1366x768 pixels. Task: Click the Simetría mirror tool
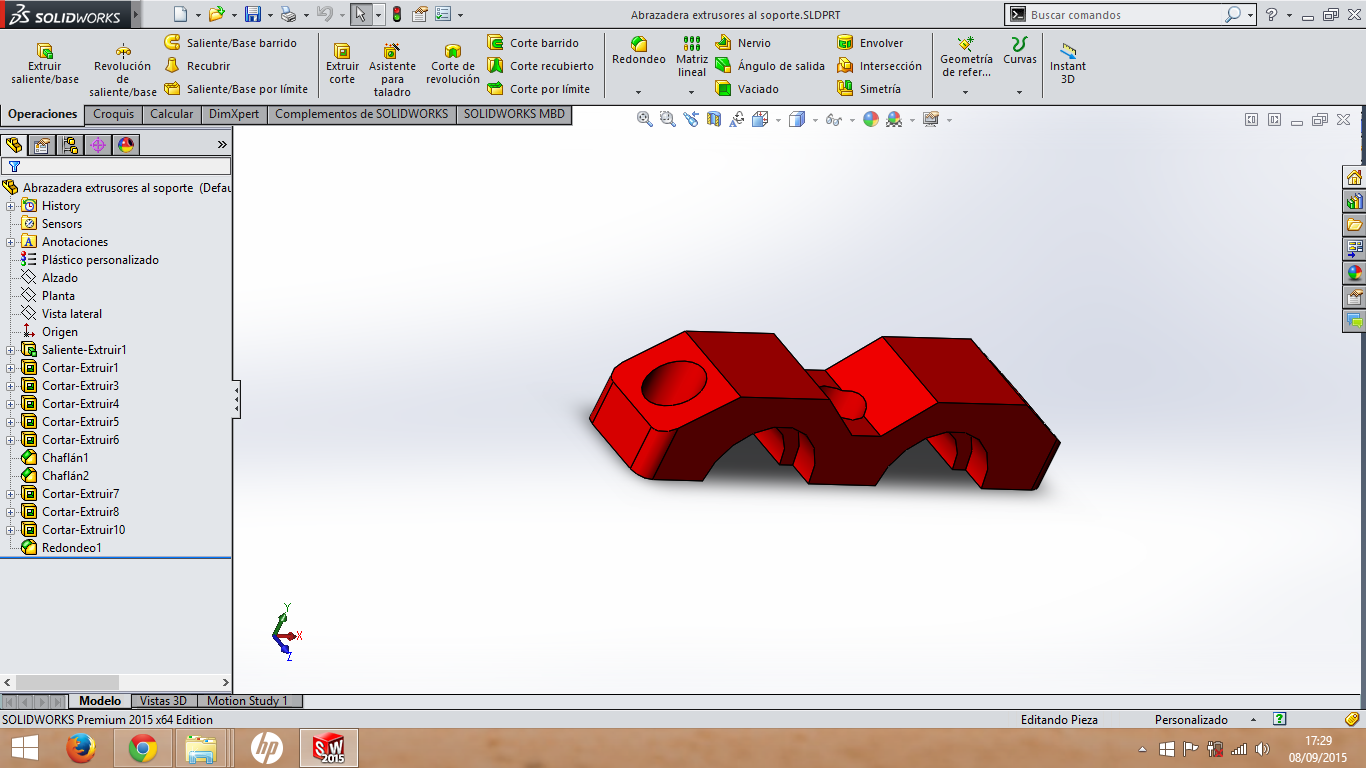(869, 89)
